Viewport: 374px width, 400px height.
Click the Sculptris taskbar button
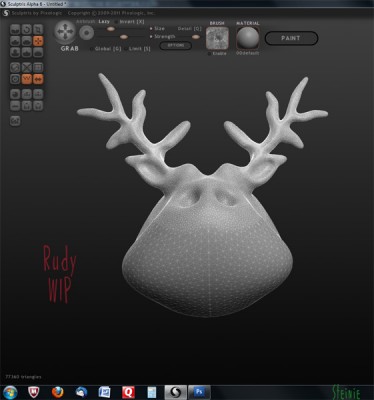tap(176, 393)
